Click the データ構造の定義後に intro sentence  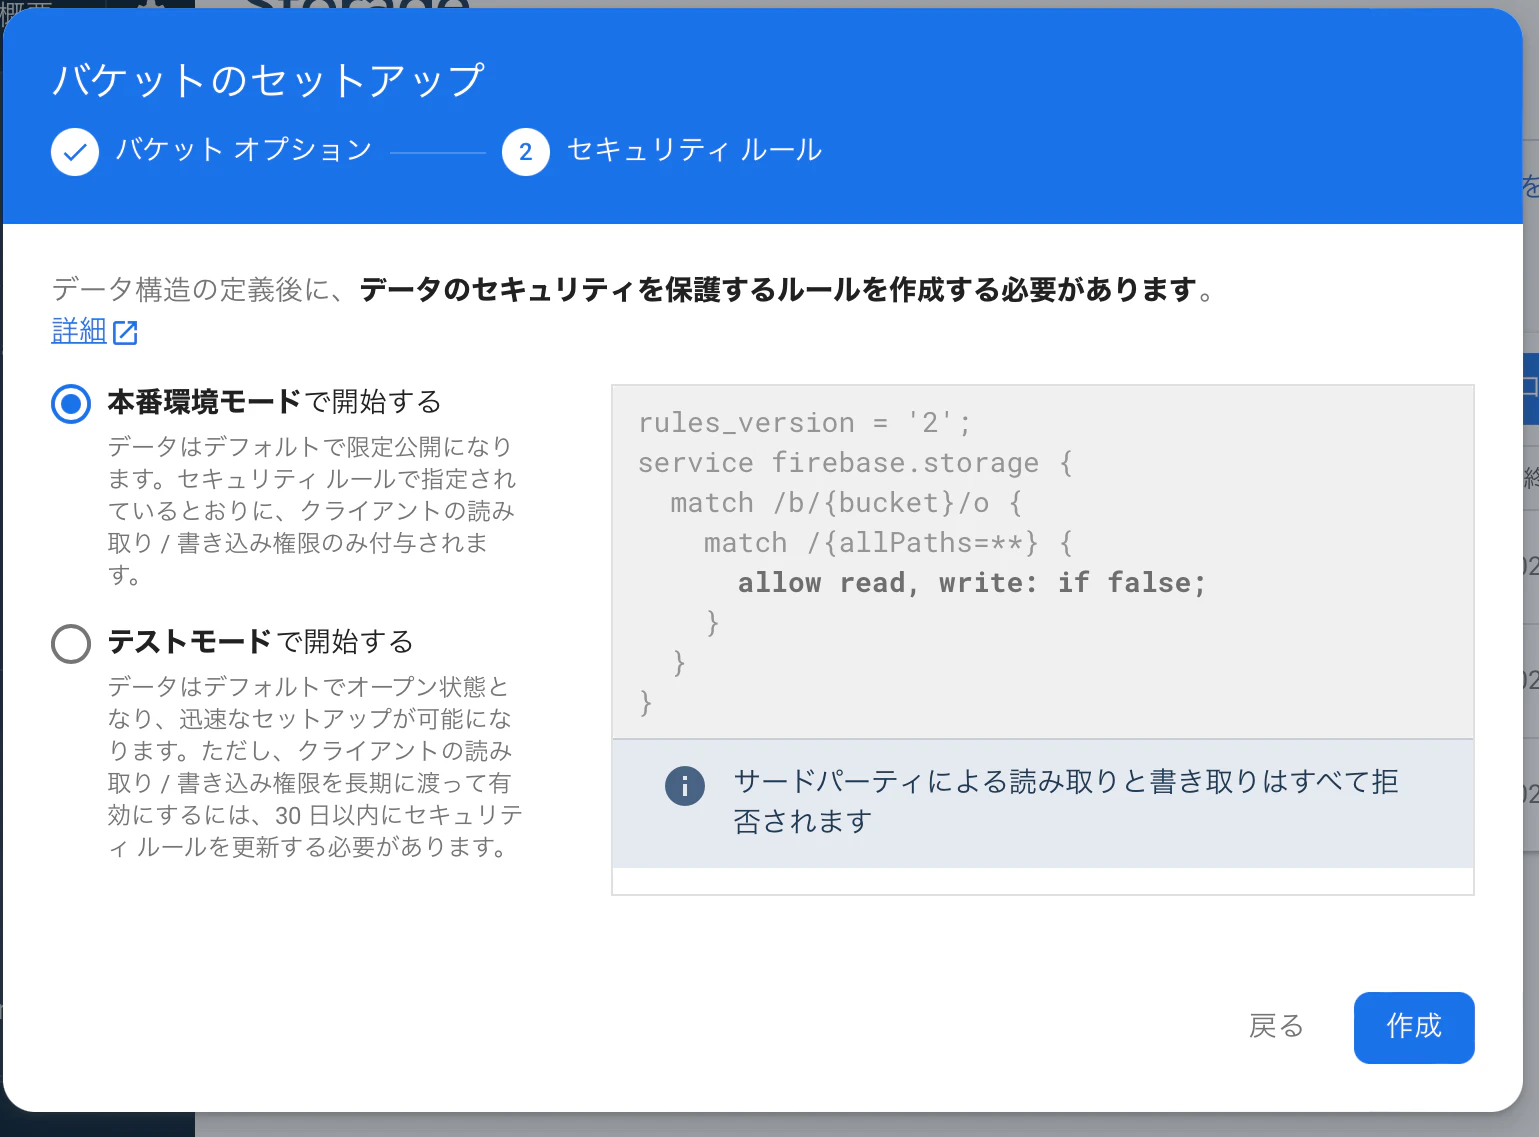click(x=634, y=290)
